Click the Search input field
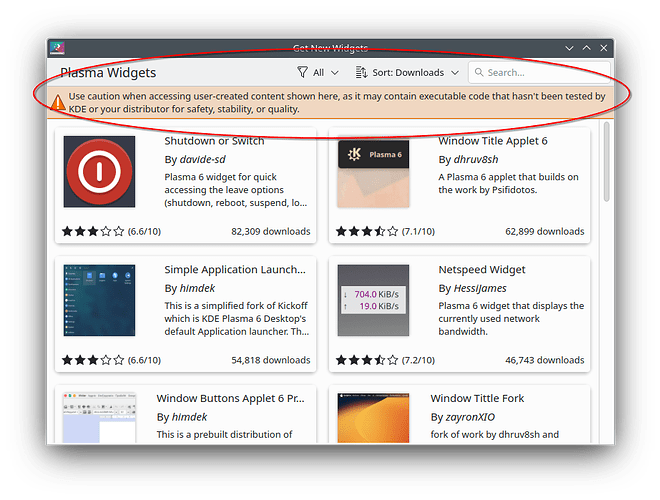Image resolution: width=660 pixels, height=500 pixels. coord(539,72)
